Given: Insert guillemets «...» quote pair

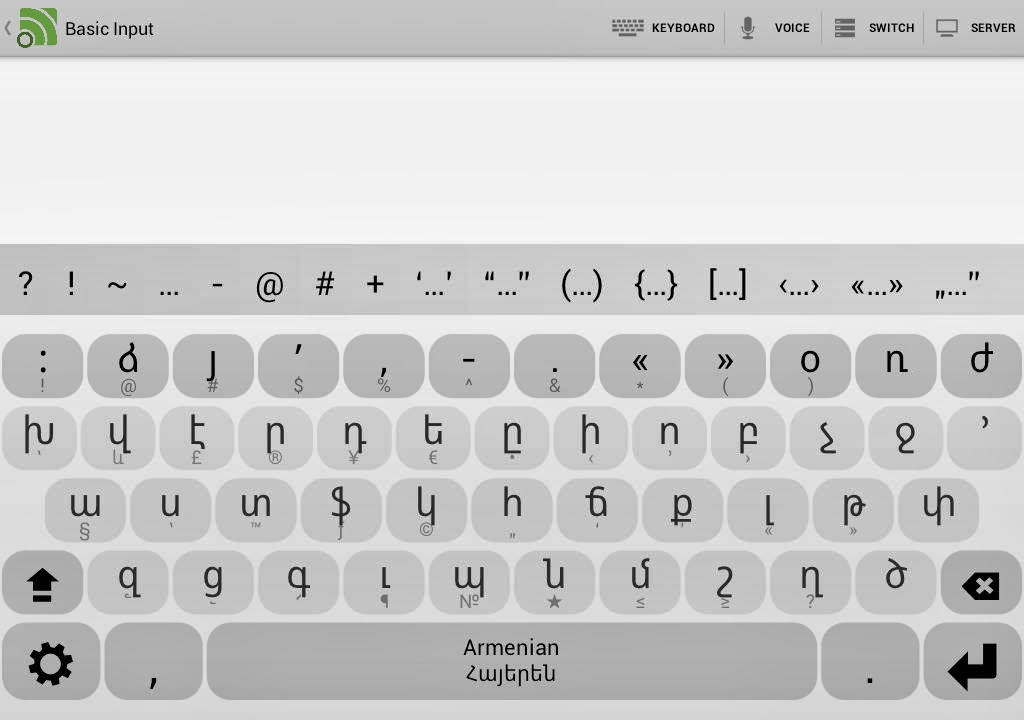Looking at the screenshot, I should tap(876, 285).
